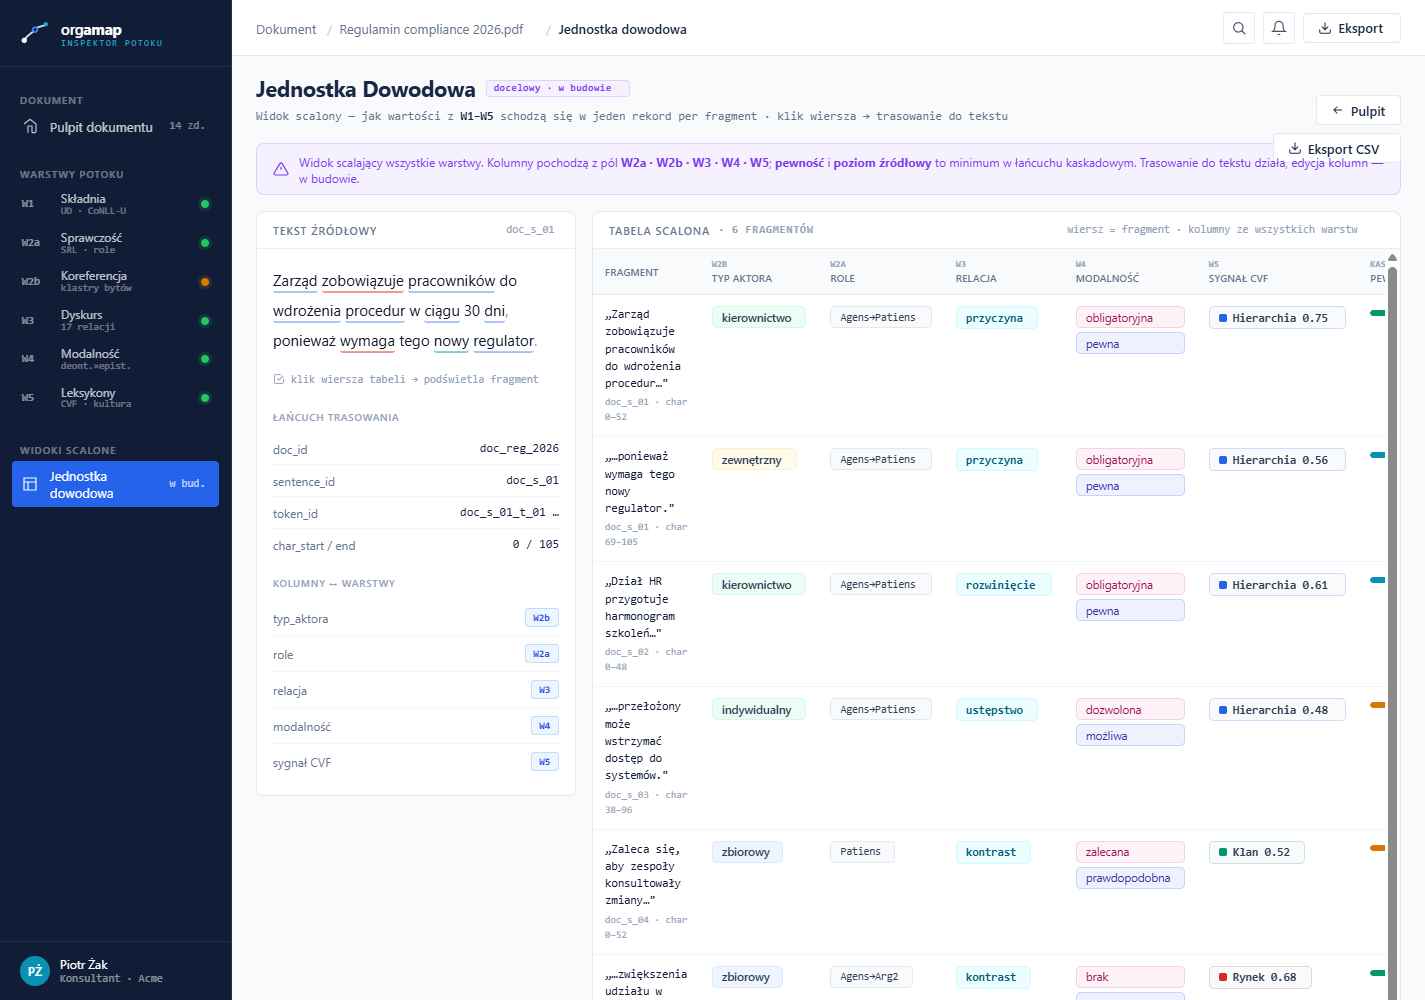Click the 'Hierarchia 0.75' CVF signal chip
The image size is (1425, 1000).
1277,318
